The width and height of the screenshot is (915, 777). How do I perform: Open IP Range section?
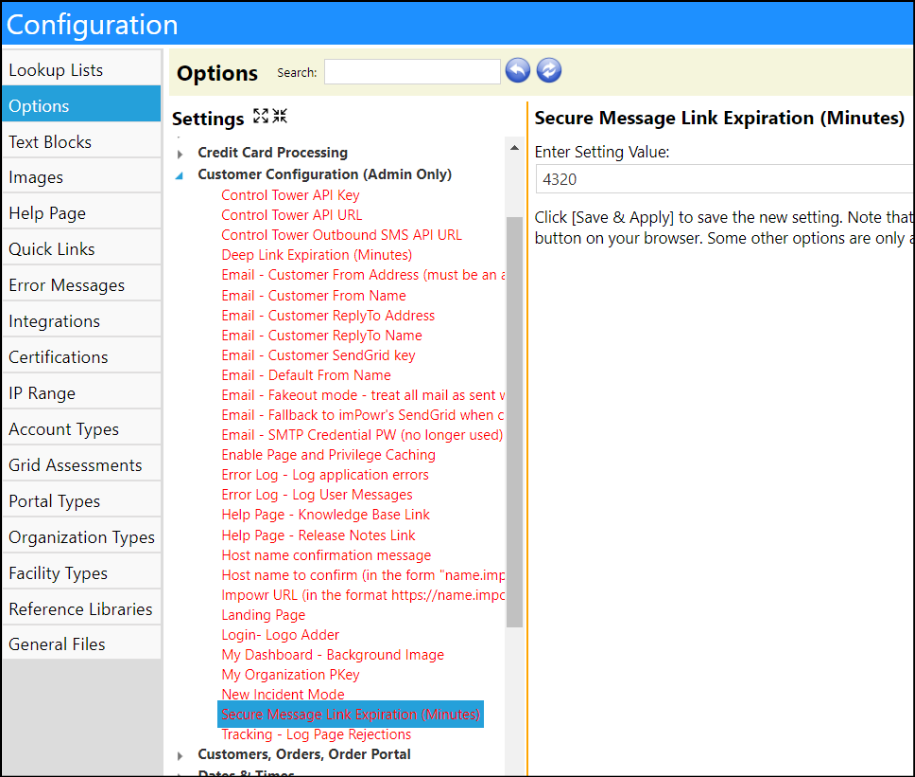click(x=82, y=393)
